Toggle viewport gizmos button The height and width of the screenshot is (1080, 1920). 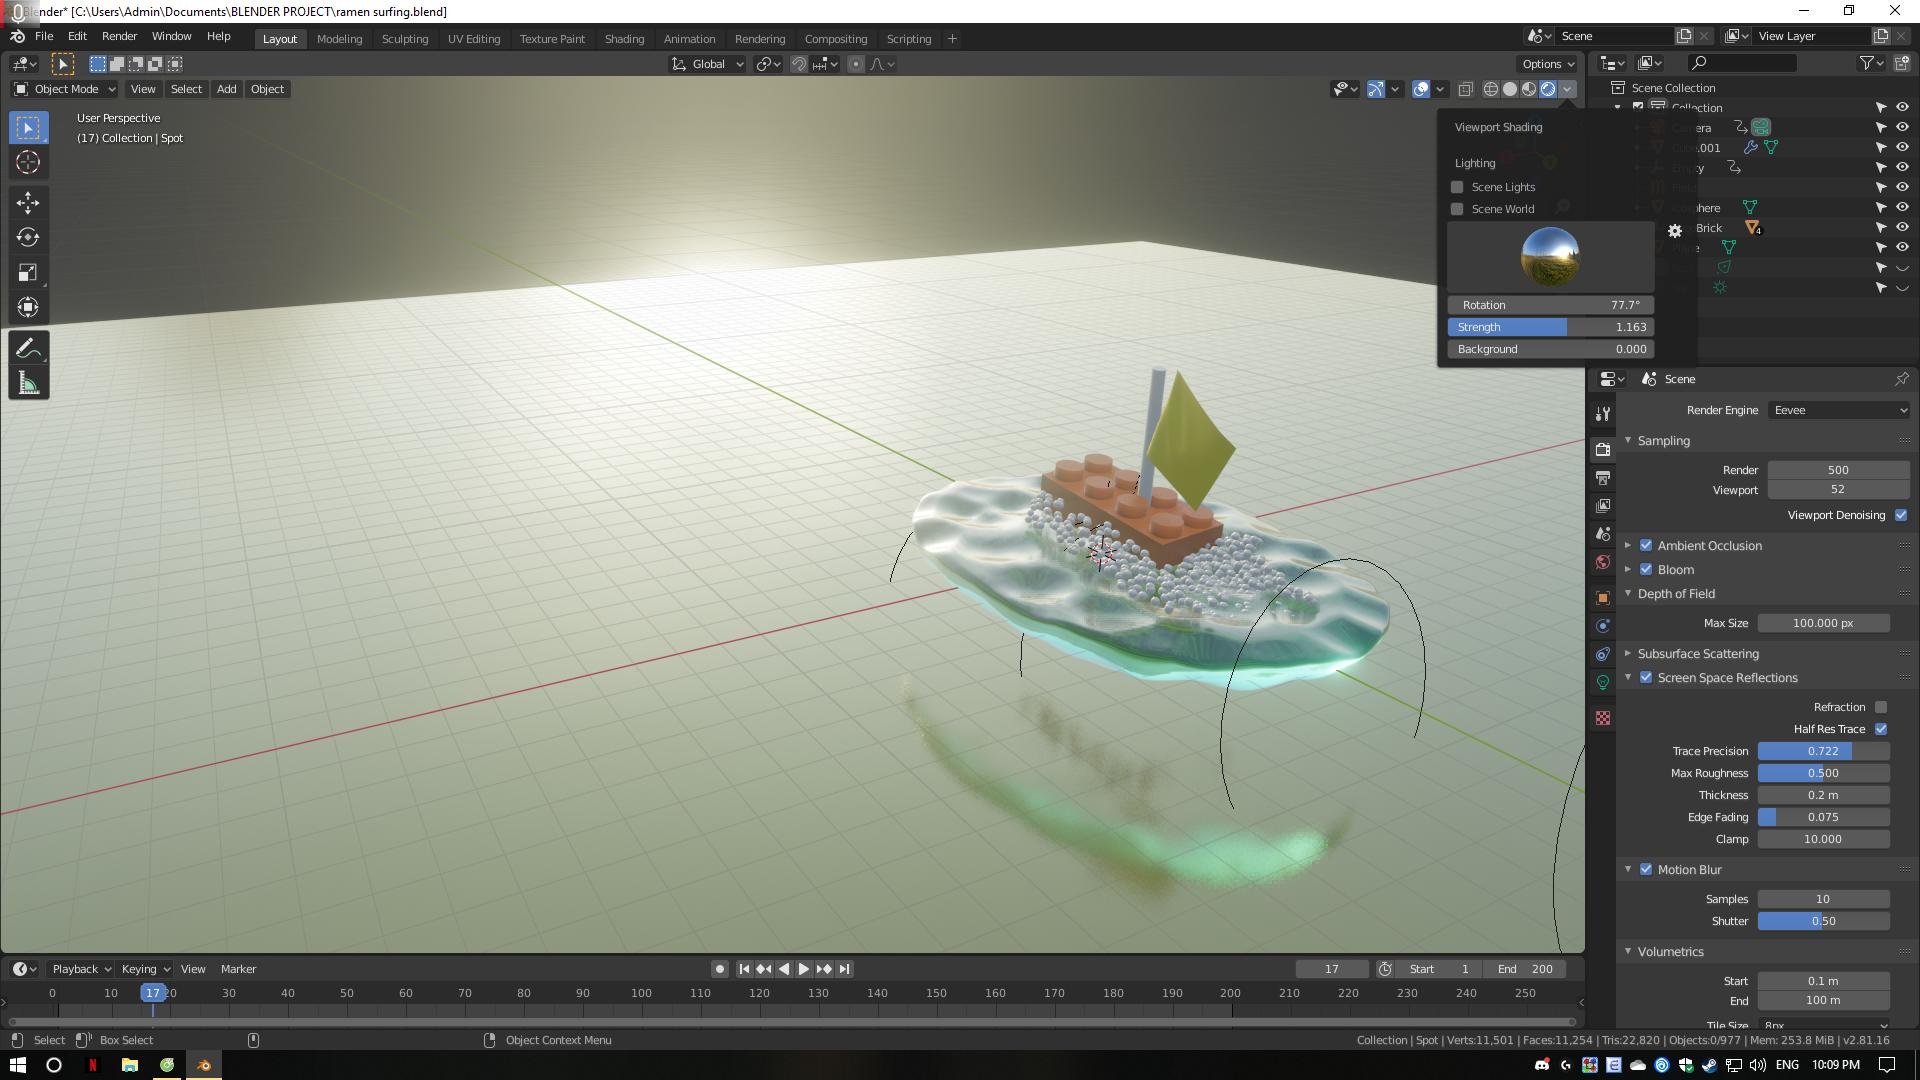1376,89
